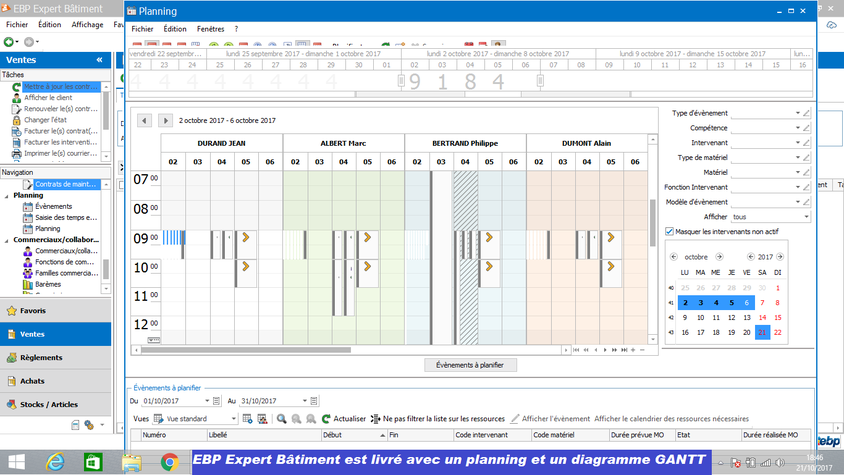The image size is (844, 475).
Task: Open the Fonction Intervenant dropdown
Action: (798, 187)
